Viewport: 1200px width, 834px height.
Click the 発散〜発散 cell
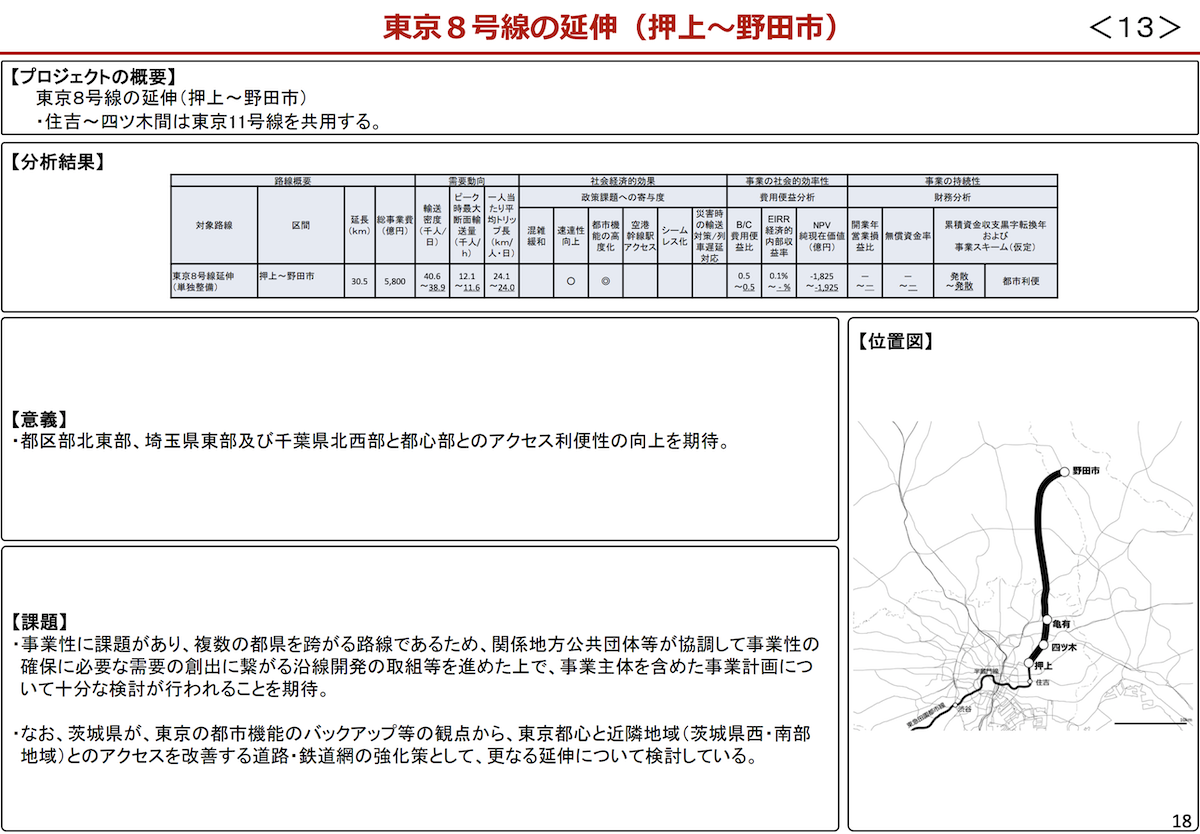pyautogui.click(x=959, y=281)
